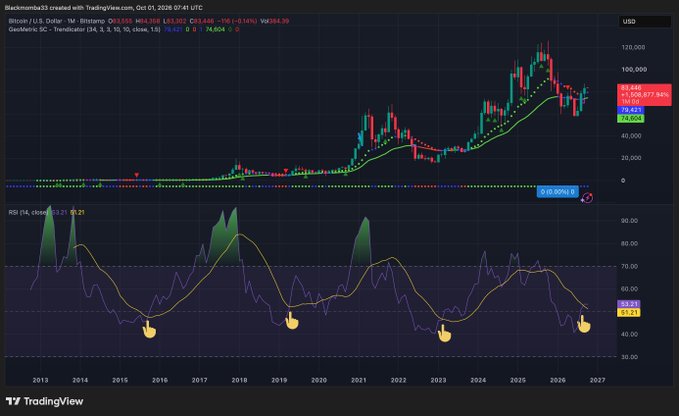Click the 2015 label on the time axis

[x=120, y=380]
